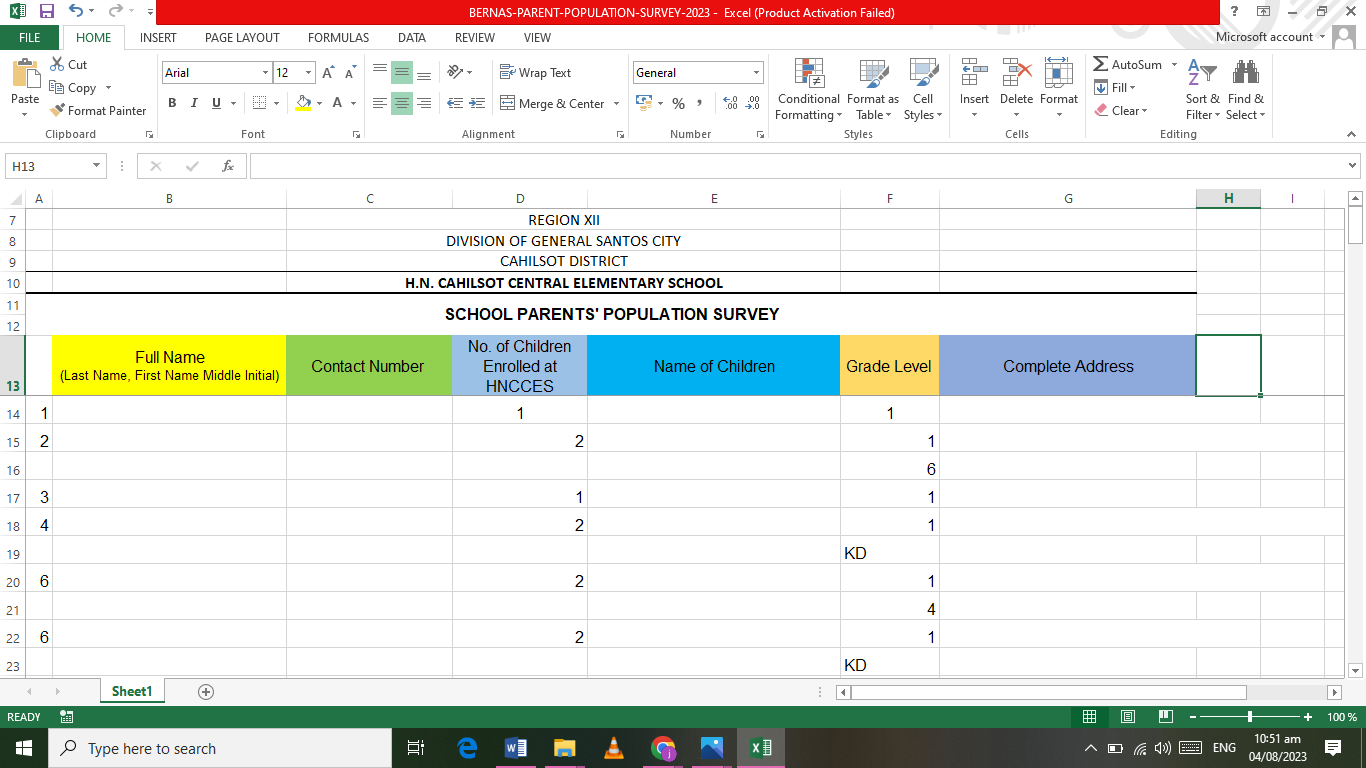The width and height of the screenshot is (1366, 768).
Task: Click the New Sheet plus button
Action: [x=206, y=691]
